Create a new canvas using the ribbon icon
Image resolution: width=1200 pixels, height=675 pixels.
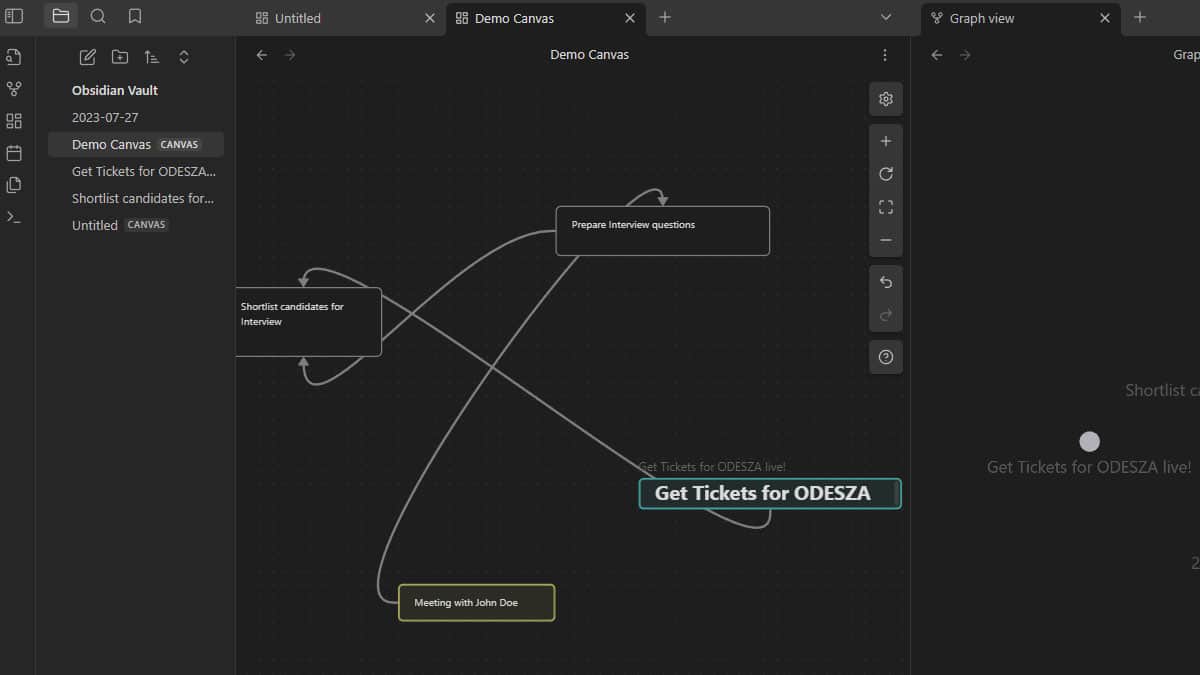pyautogui.click(x=13, y=120)
